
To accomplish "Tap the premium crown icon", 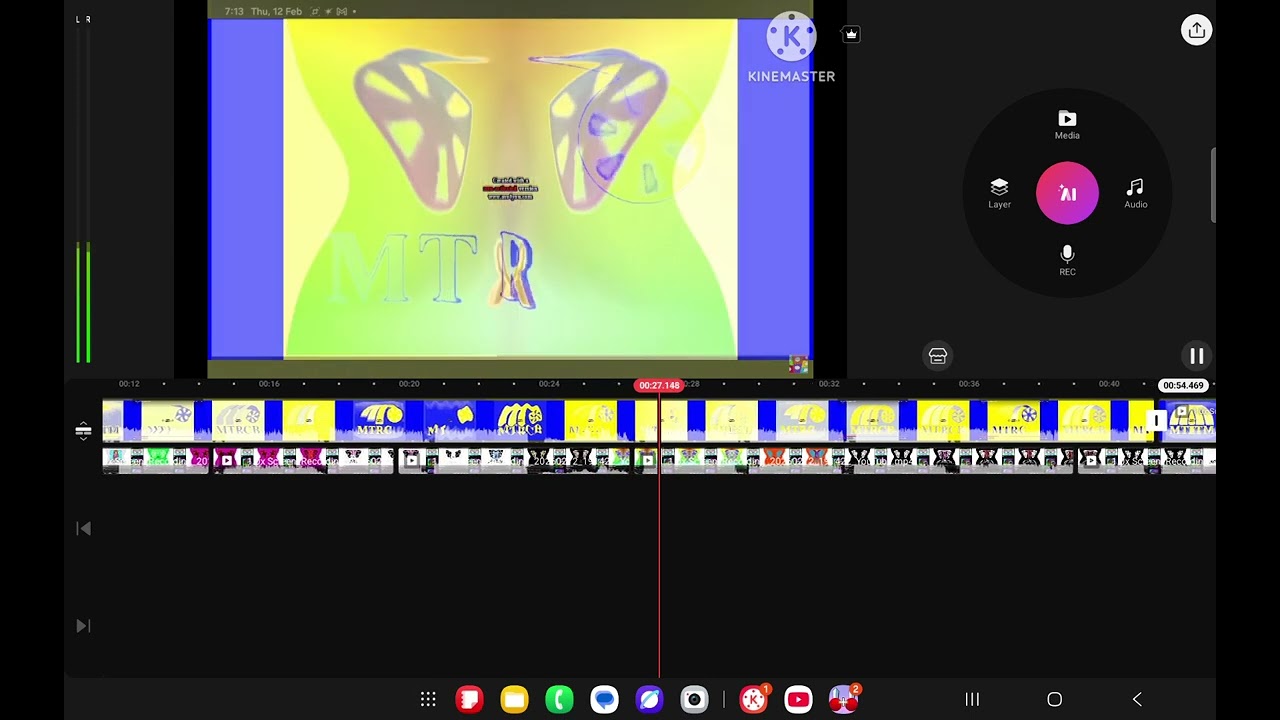I will coord(851,34).
